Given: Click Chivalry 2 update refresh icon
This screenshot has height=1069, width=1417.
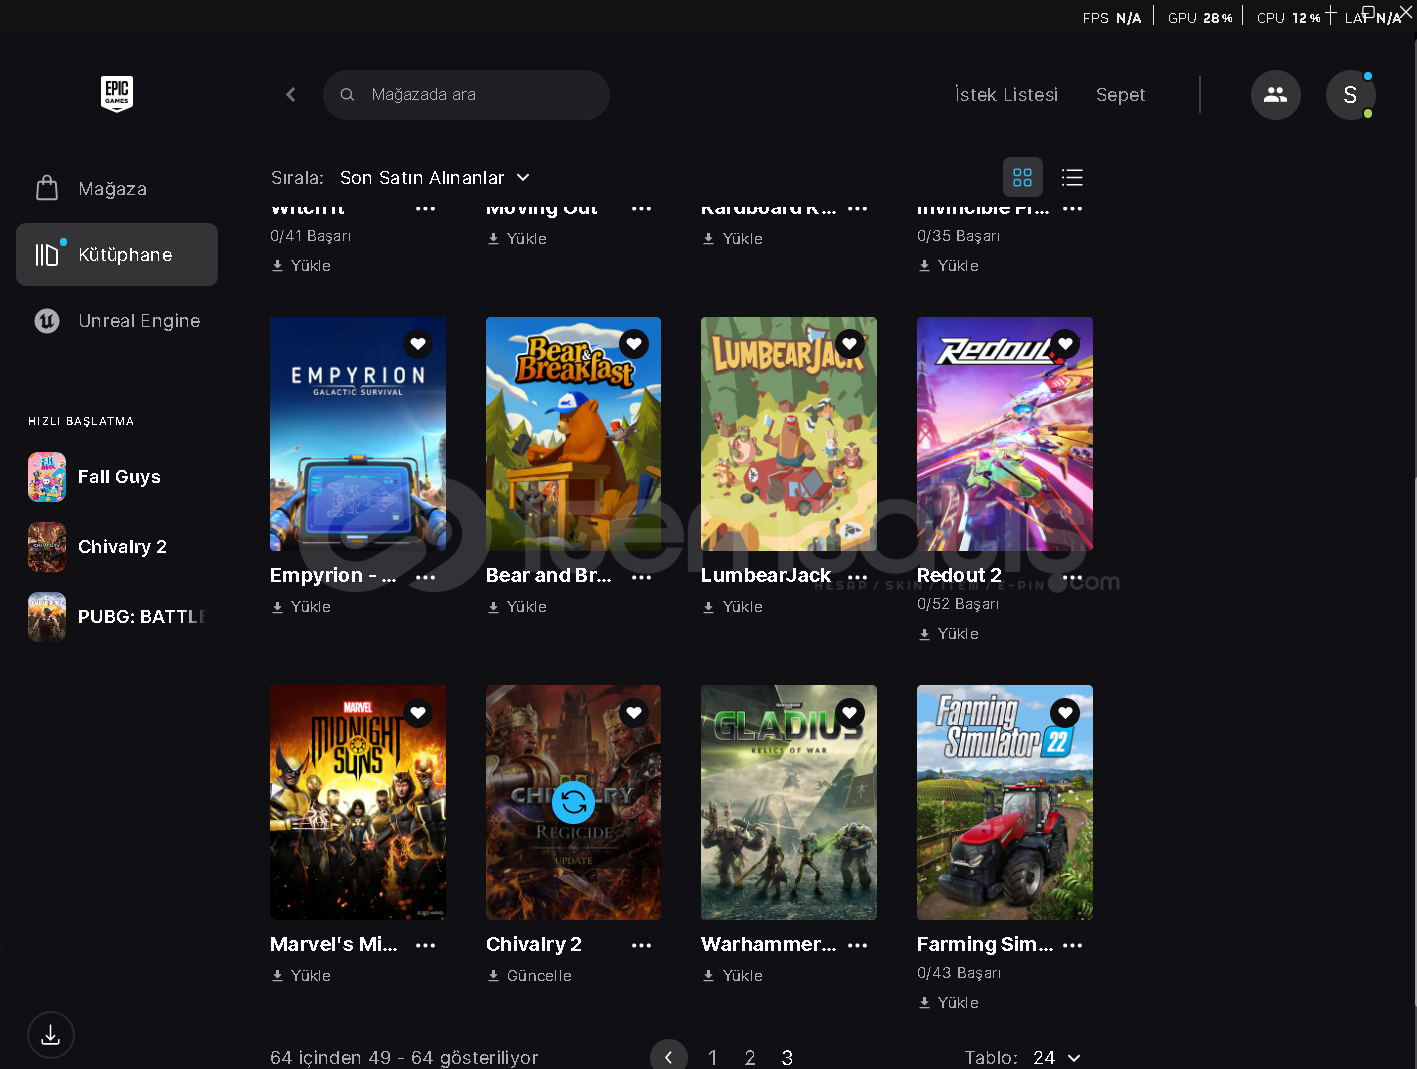Looking at the screenshot, I should point(574,802).
